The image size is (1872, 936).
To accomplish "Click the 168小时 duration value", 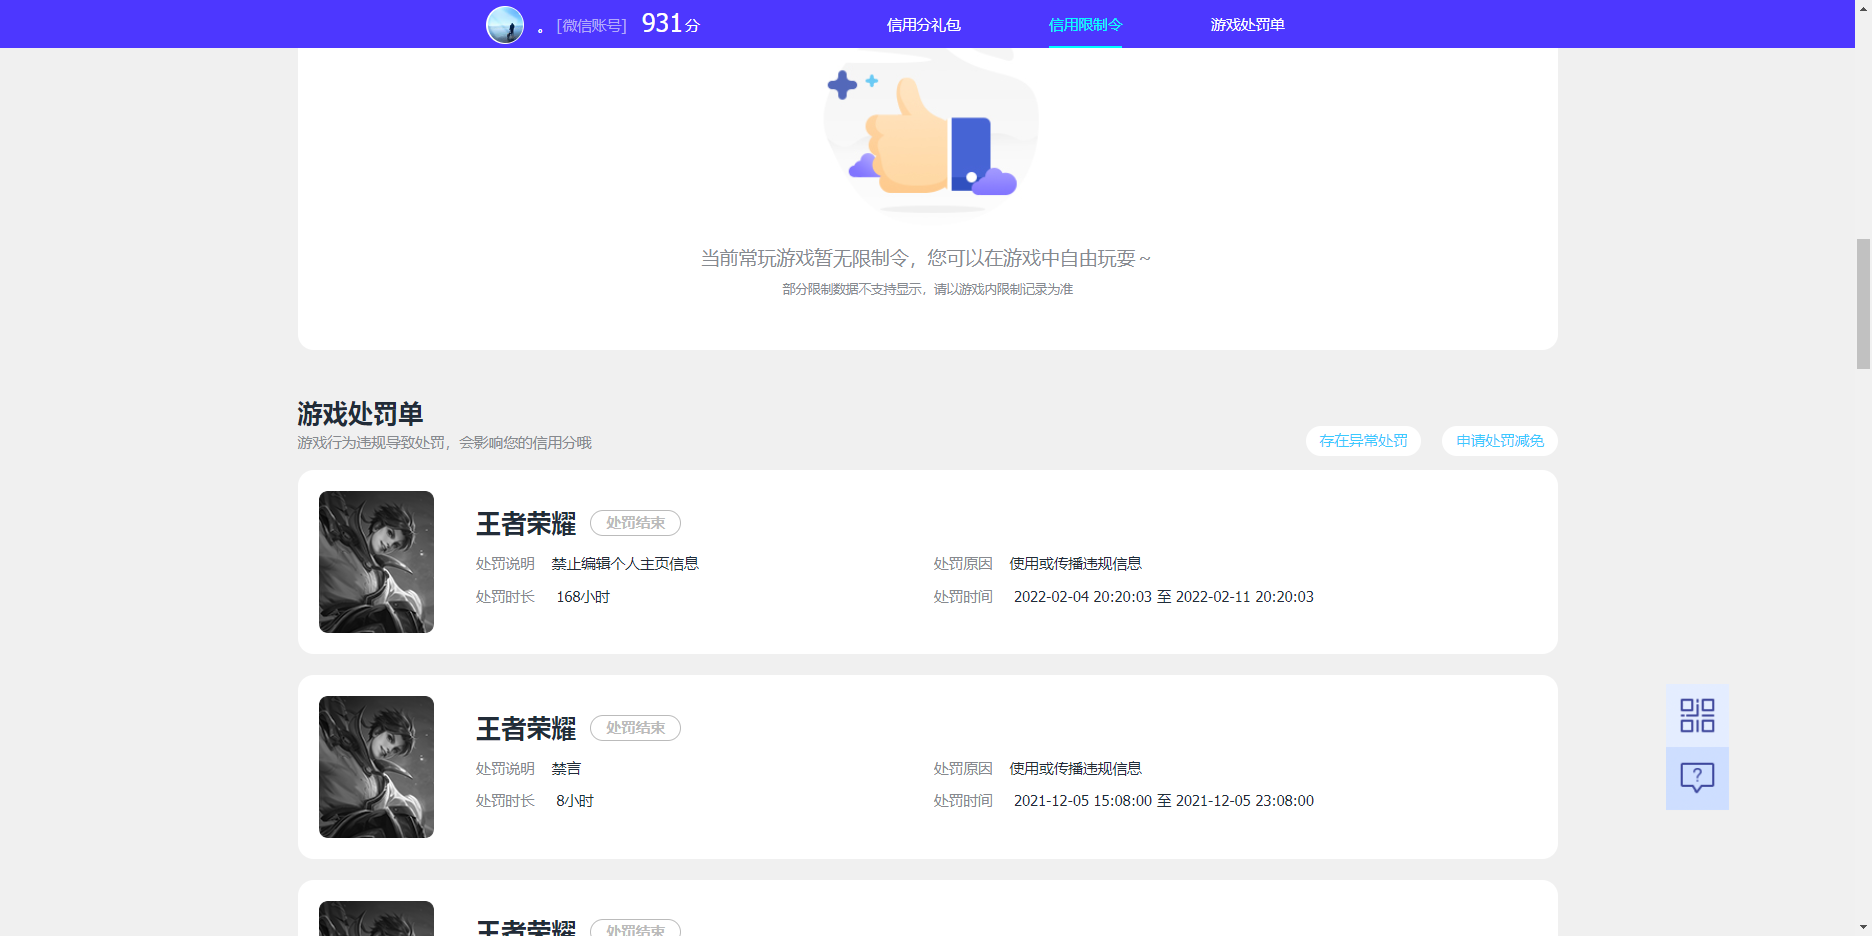I will [583, 597].
